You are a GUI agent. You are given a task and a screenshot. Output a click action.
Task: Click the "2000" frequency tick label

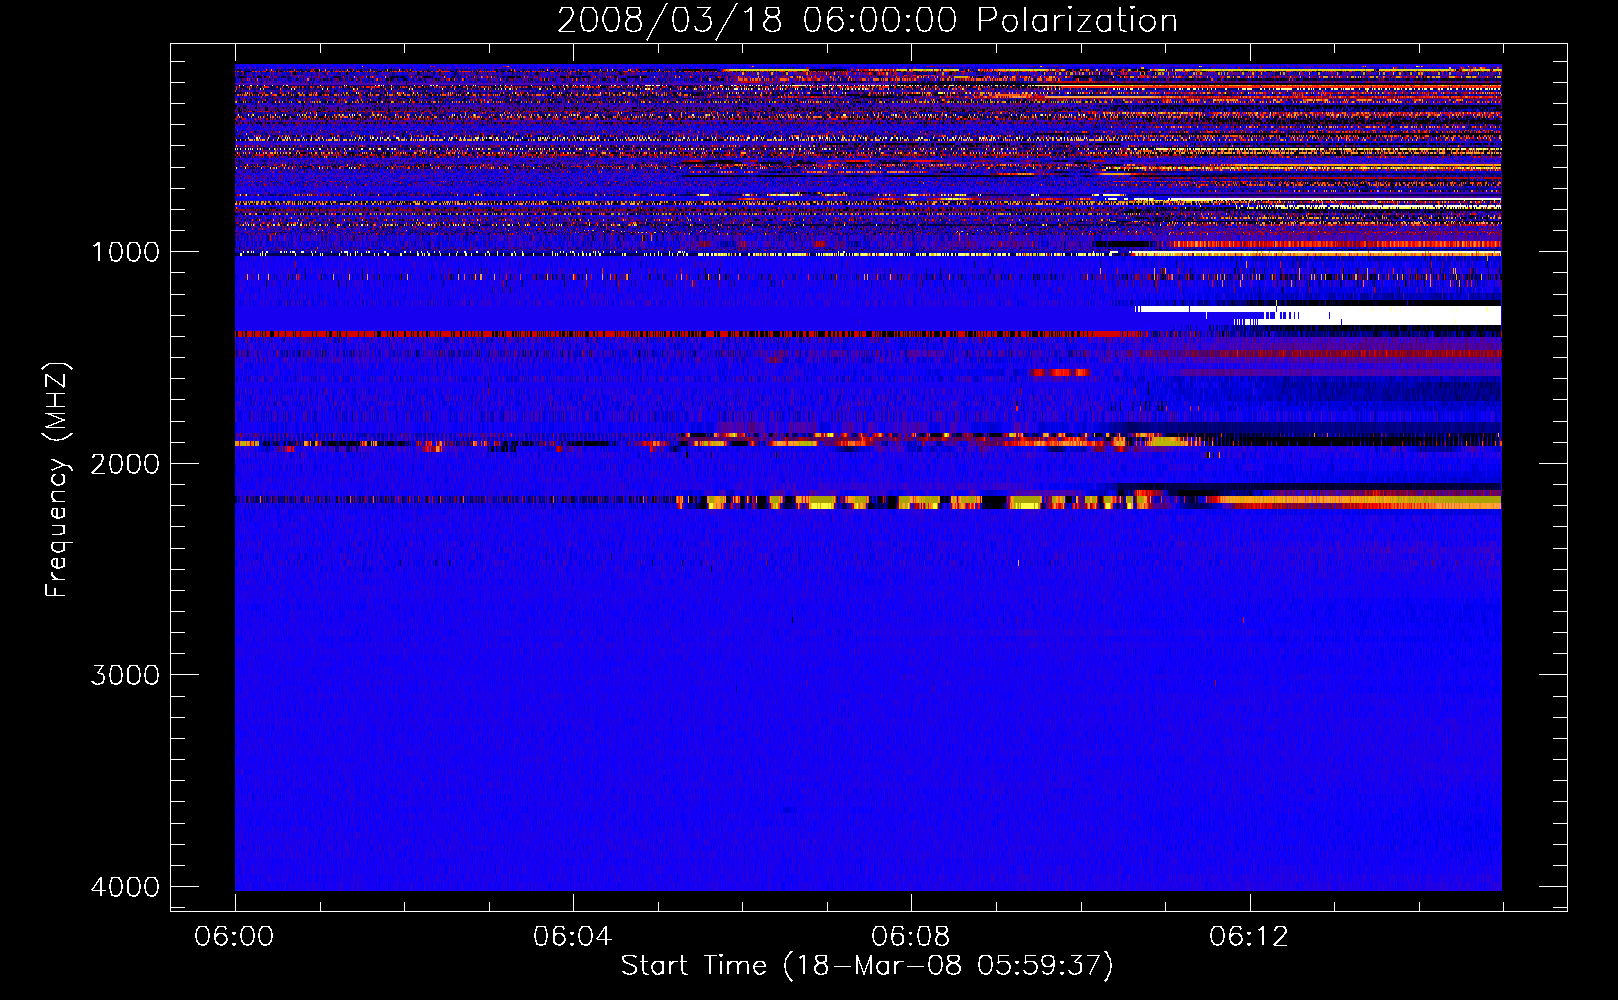point(125,464)
